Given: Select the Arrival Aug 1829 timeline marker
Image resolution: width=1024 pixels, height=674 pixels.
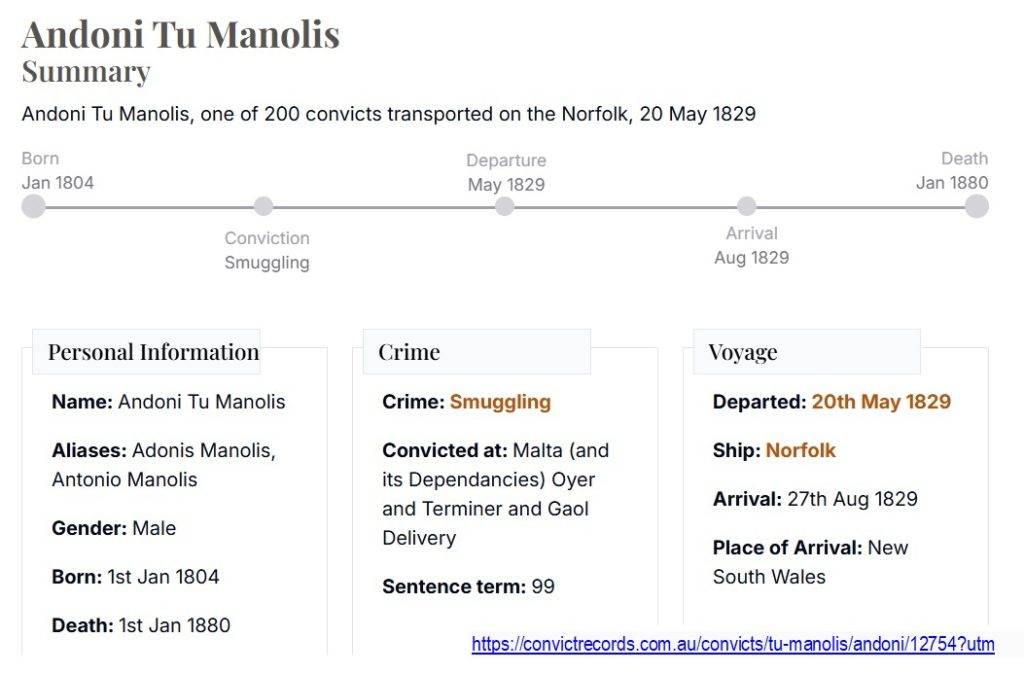Looking at the screenshot, I should (746, 206).
